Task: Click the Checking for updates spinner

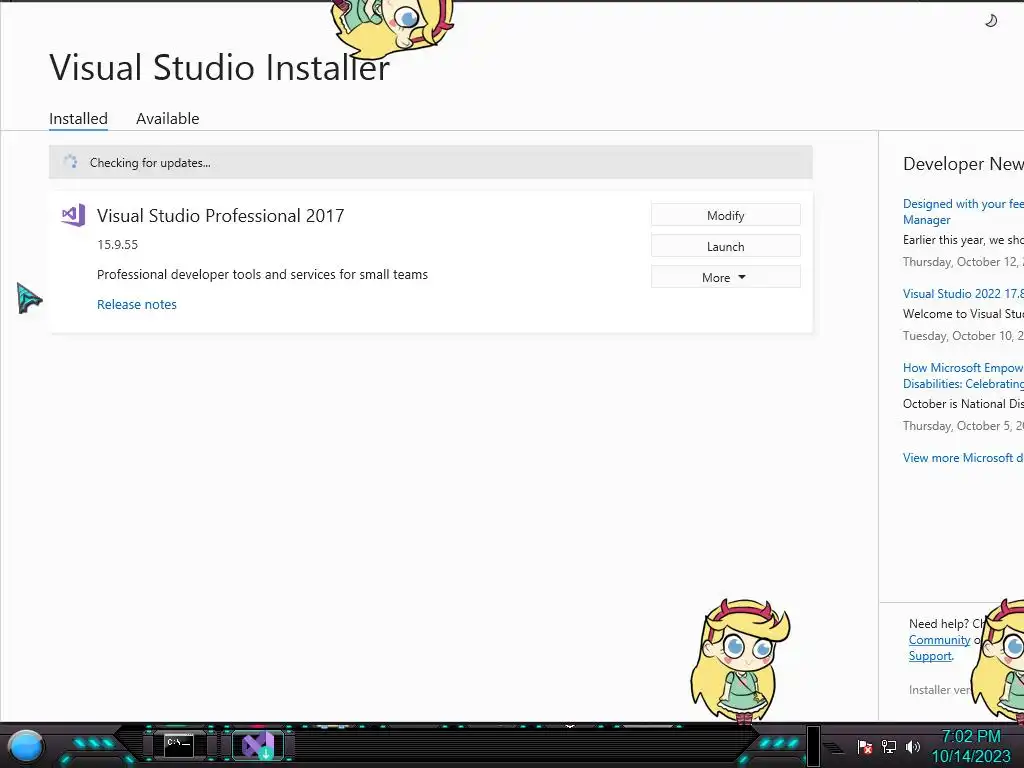Action: [x=70, y=162]
